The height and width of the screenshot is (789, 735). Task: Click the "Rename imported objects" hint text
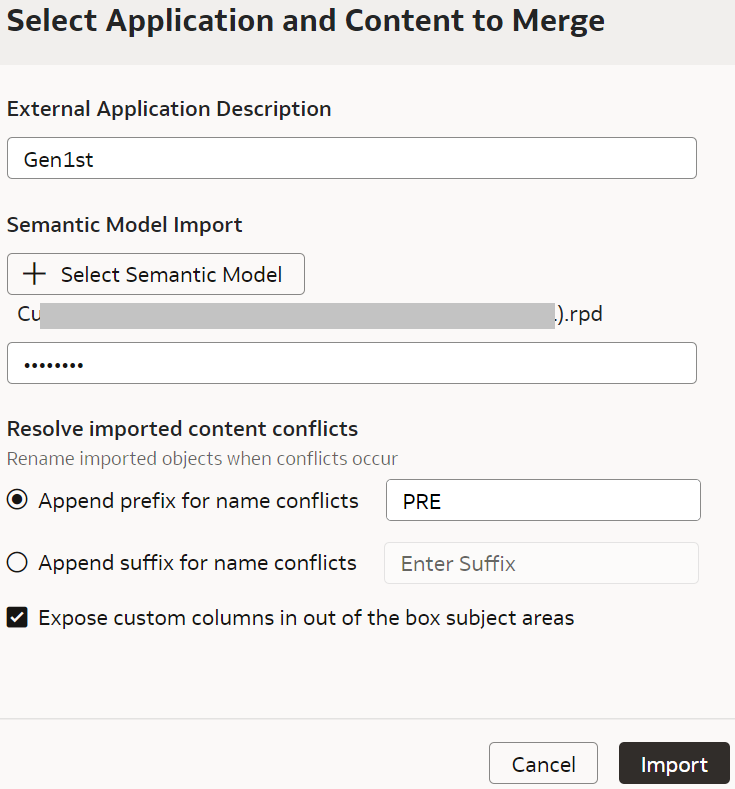pyautogui.click(x=202, y=459)
